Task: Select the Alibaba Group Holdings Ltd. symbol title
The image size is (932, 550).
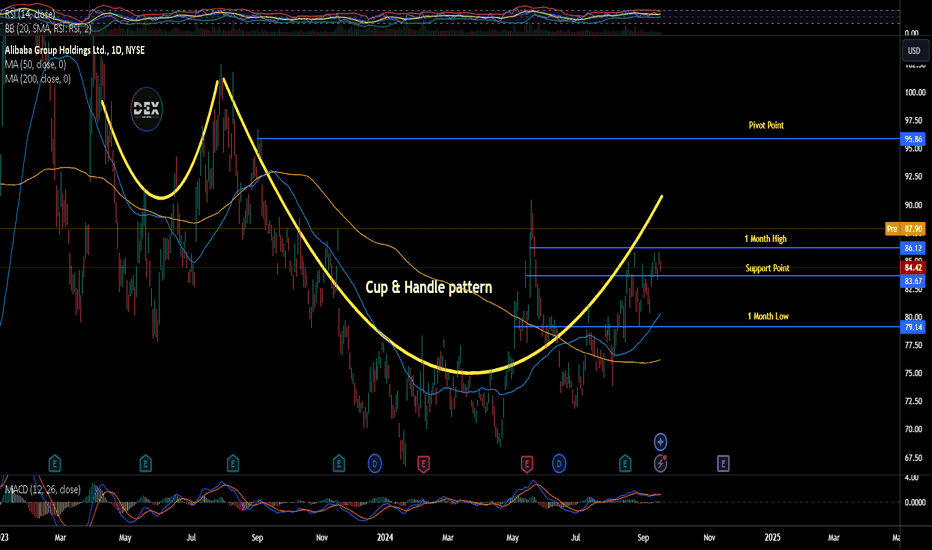Action: tap(75, 51)
